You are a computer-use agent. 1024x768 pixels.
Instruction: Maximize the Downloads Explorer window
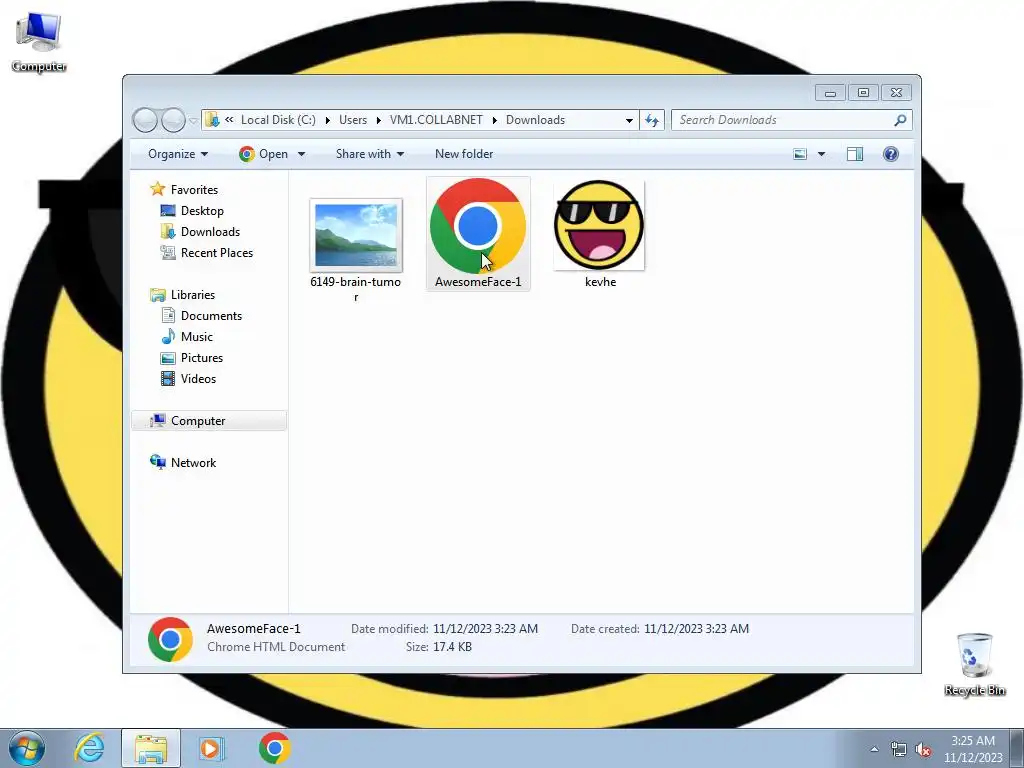tap(863, 93)
